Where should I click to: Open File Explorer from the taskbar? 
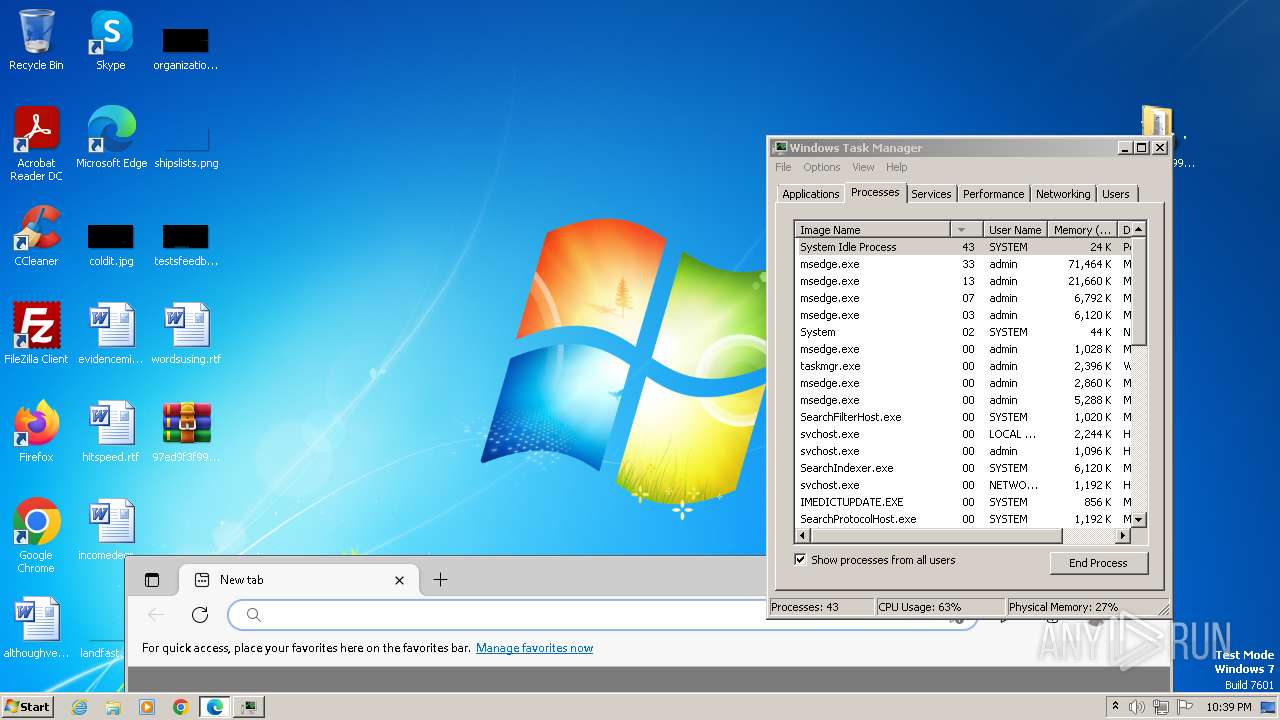pyautogui.click(x=113, y=707)
